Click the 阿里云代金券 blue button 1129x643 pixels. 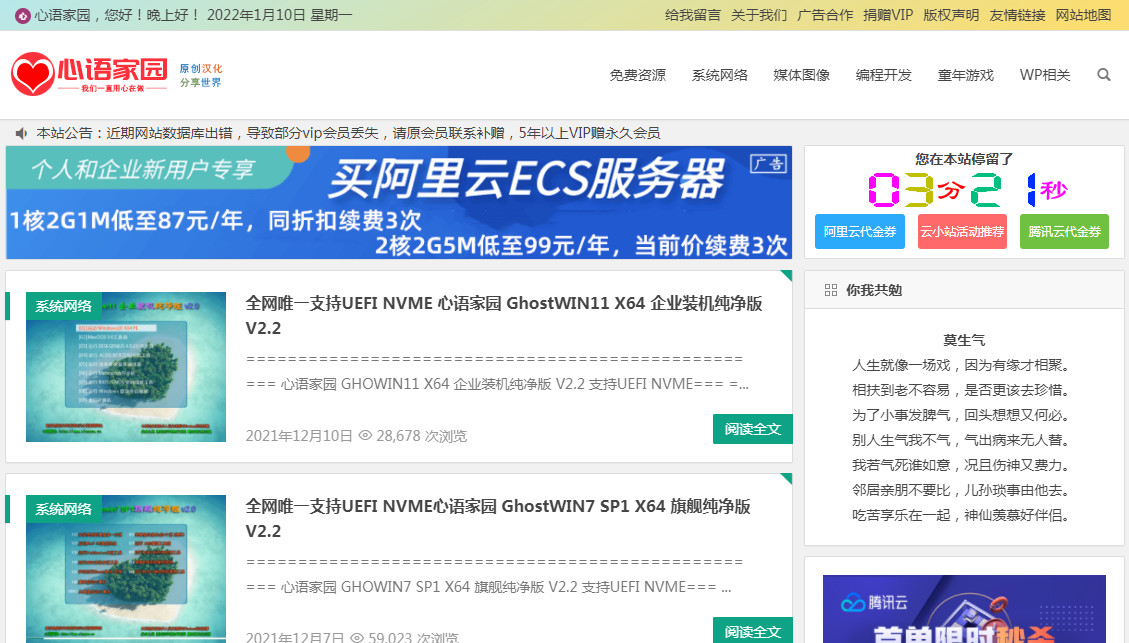860,231
